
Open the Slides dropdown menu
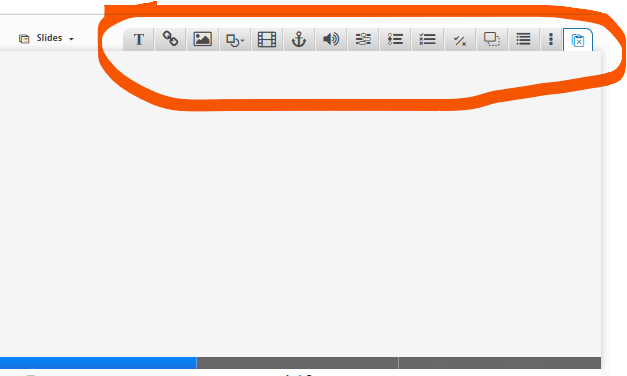pos(46,38)
